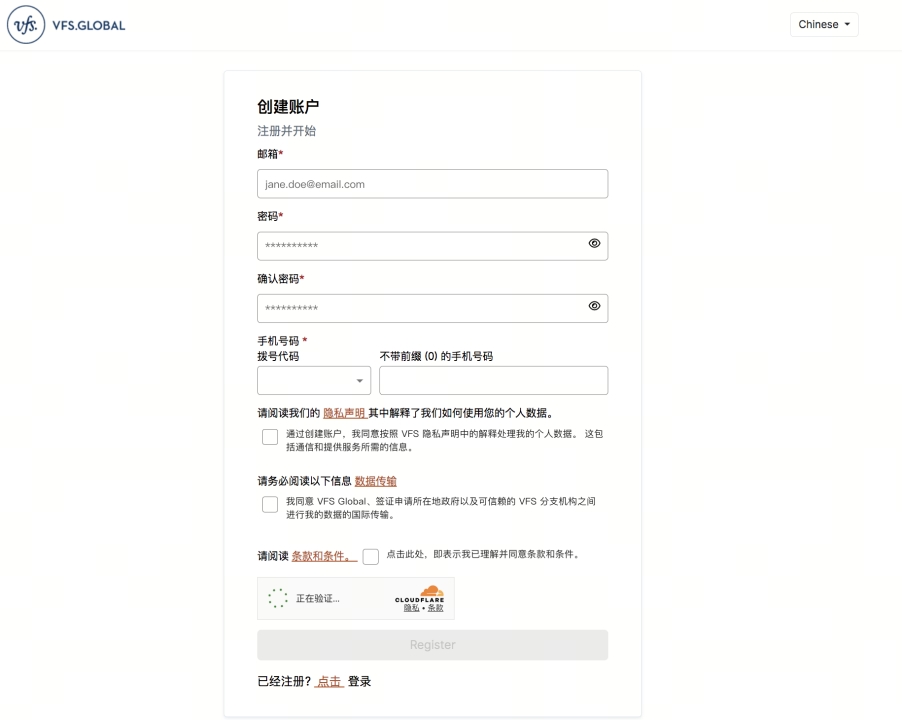902x720 pixels.
Task: Click the phone number input field
Action: (493, 380)
